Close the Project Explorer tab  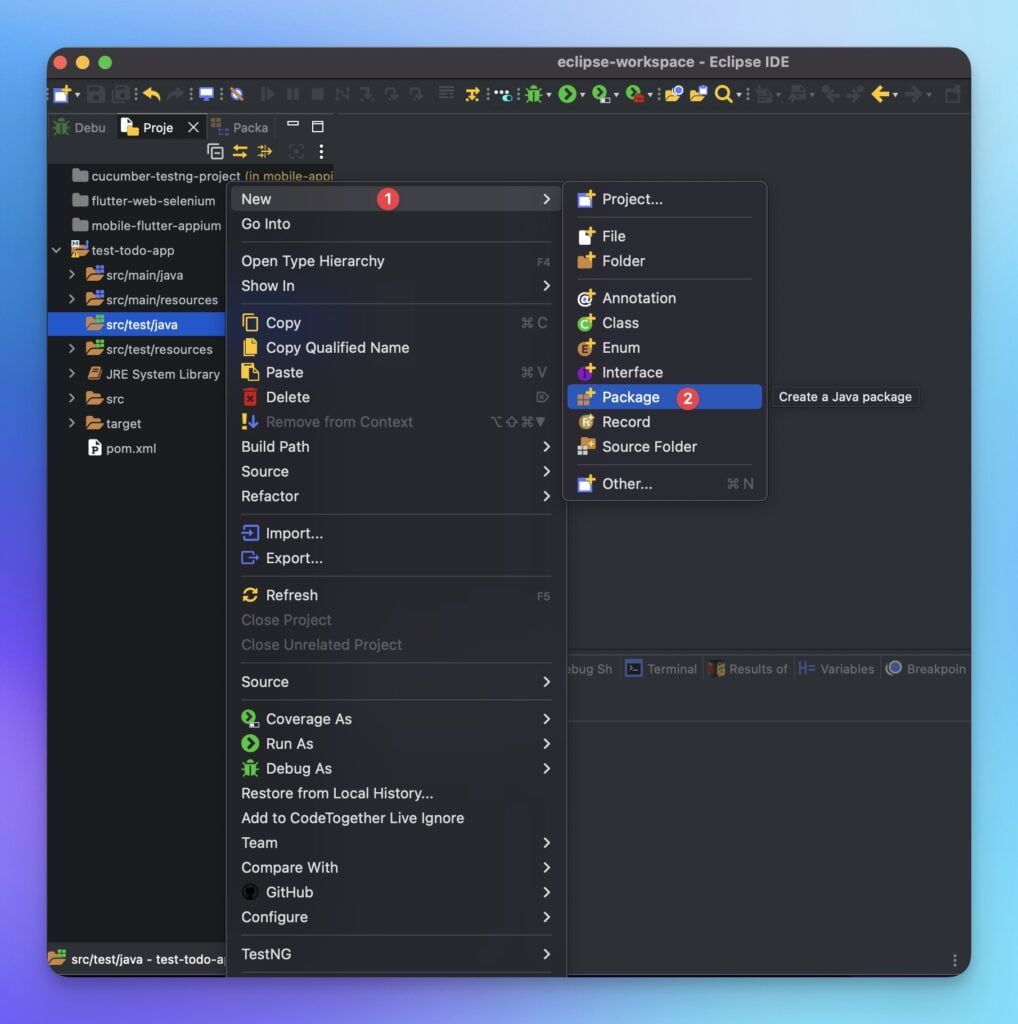[193, 127]
